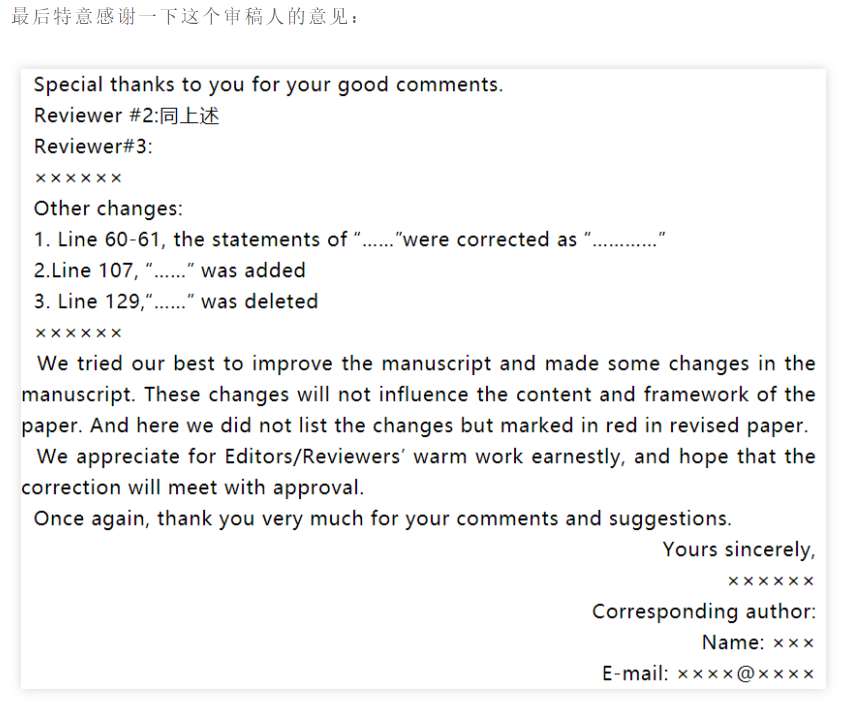This screenshot has width=842, height=702.
Task: Click the Chinese heading about reviewer comments
Action: click(185, 17)
